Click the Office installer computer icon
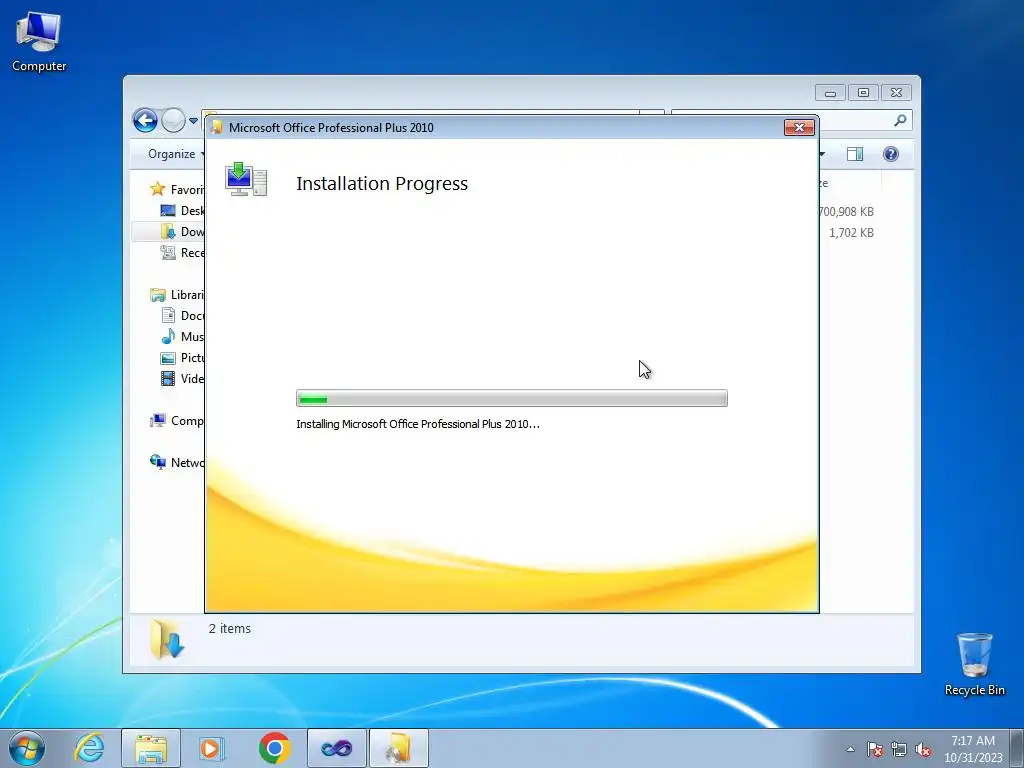 tap(246, 179)
